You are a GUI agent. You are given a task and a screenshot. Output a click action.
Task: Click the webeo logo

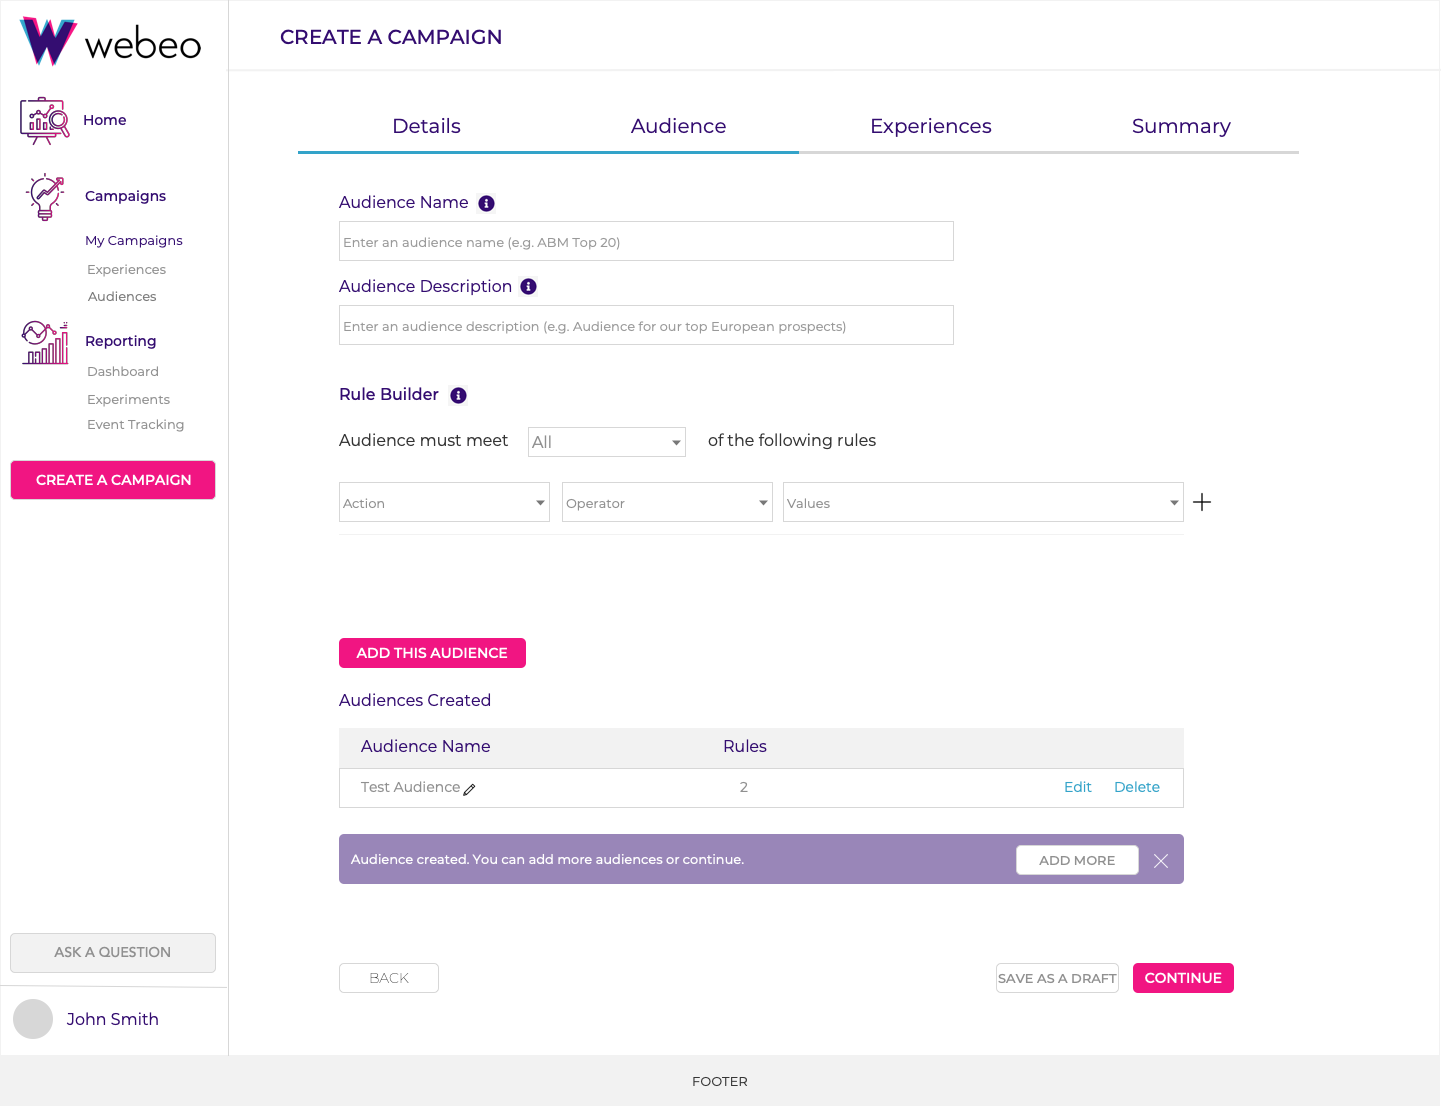pos(111,41)
